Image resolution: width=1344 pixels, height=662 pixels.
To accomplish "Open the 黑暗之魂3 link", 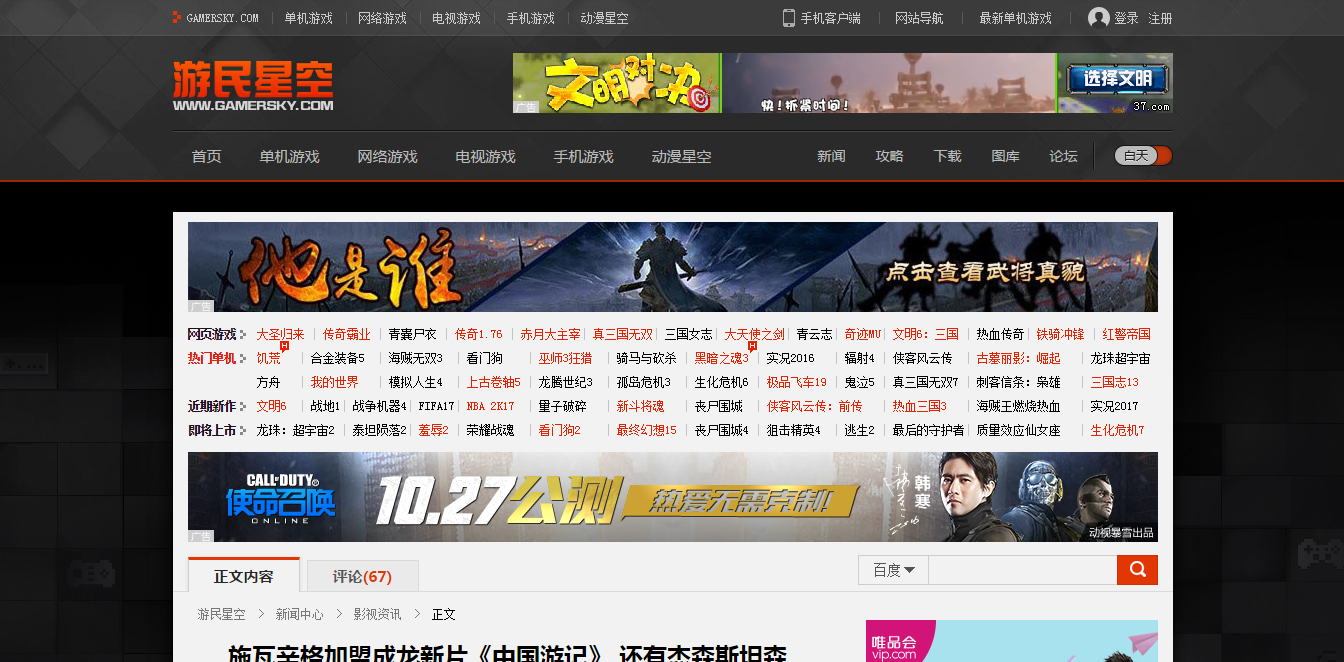I will (x=721, y=358).
